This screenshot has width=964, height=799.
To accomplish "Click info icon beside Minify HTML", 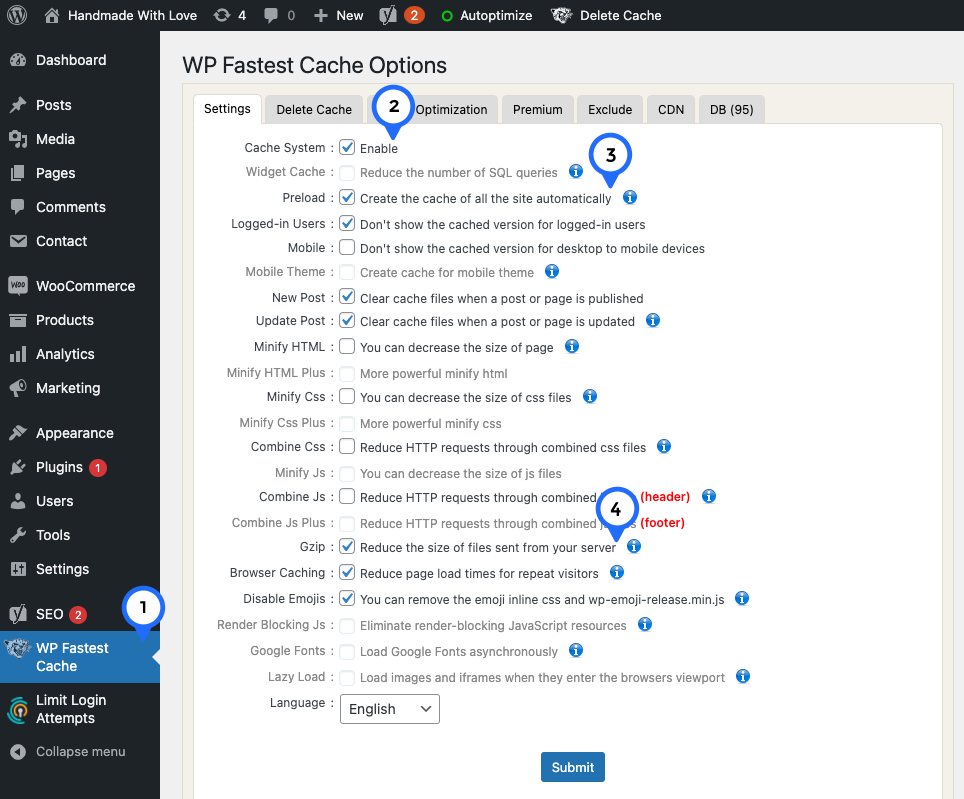I will click(572, 347).
